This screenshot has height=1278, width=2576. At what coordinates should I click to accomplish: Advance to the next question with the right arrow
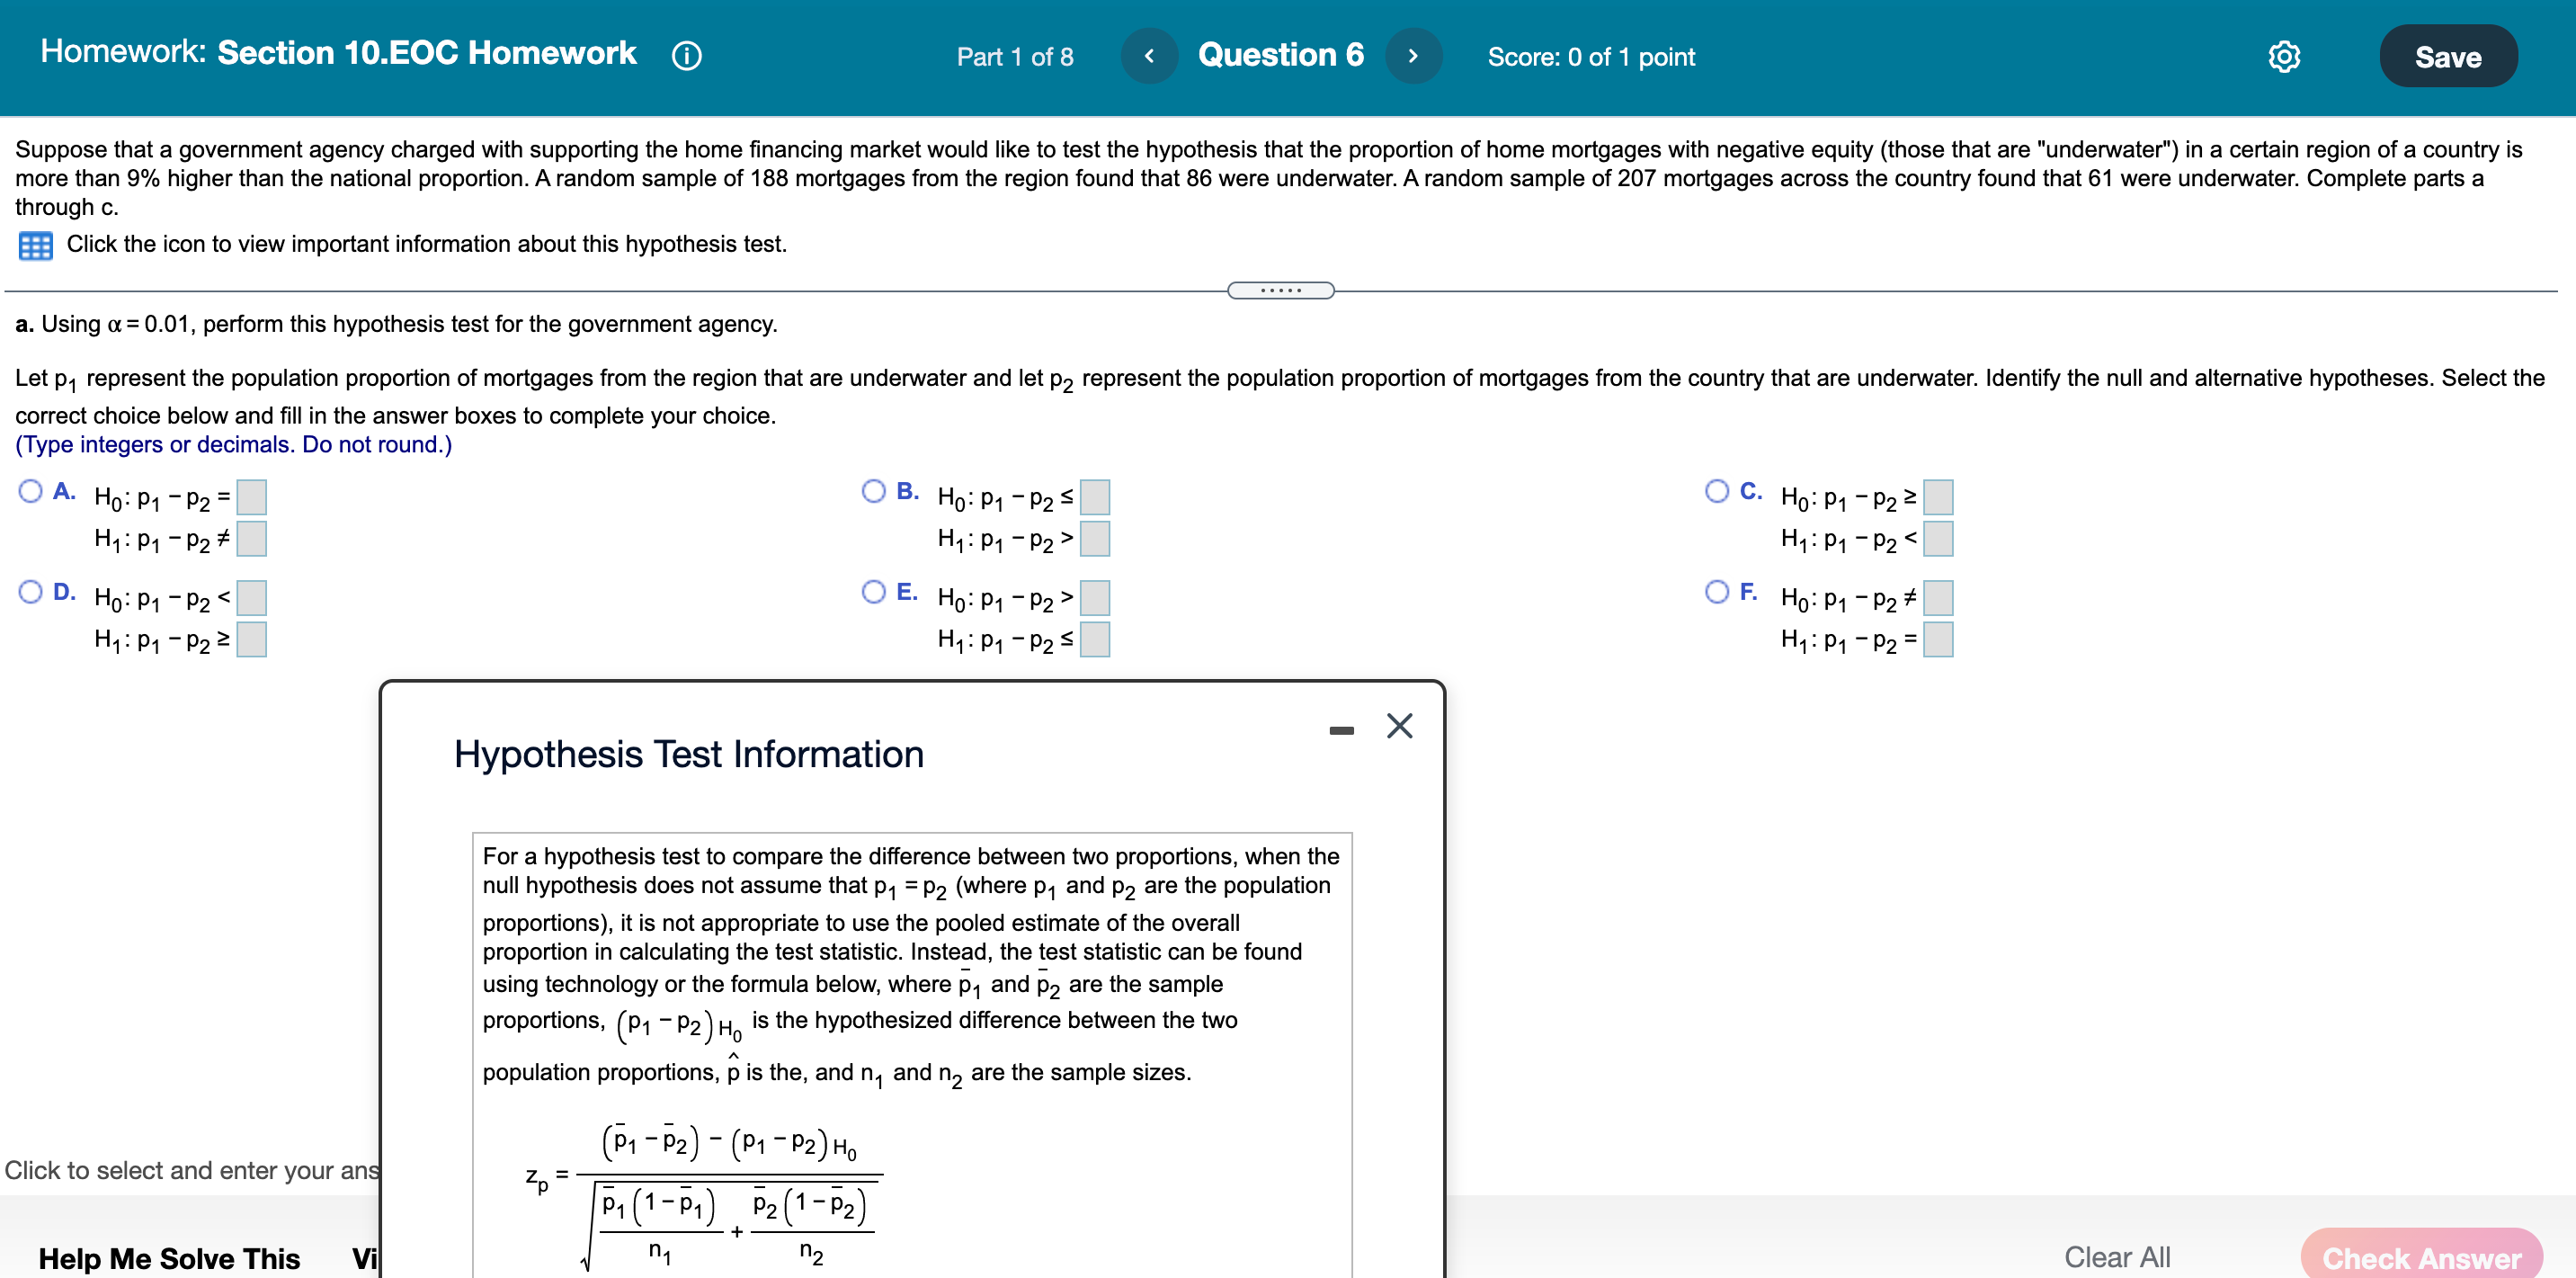(1413, 56)
